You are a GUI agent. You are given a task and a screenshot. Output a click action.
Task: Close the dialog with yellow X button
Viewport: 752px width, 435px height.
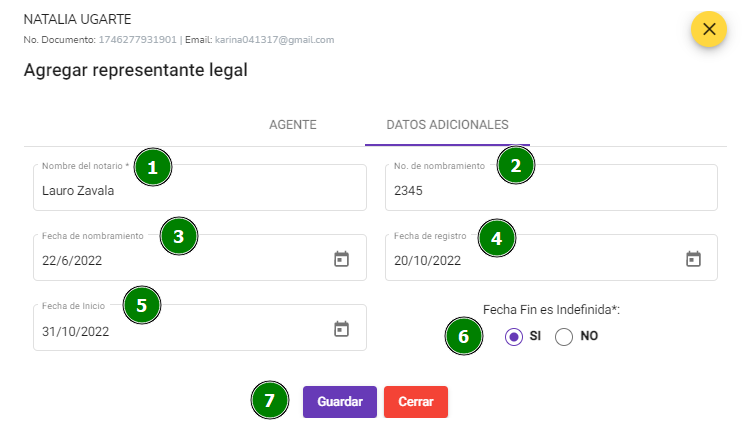coord(709,29)
